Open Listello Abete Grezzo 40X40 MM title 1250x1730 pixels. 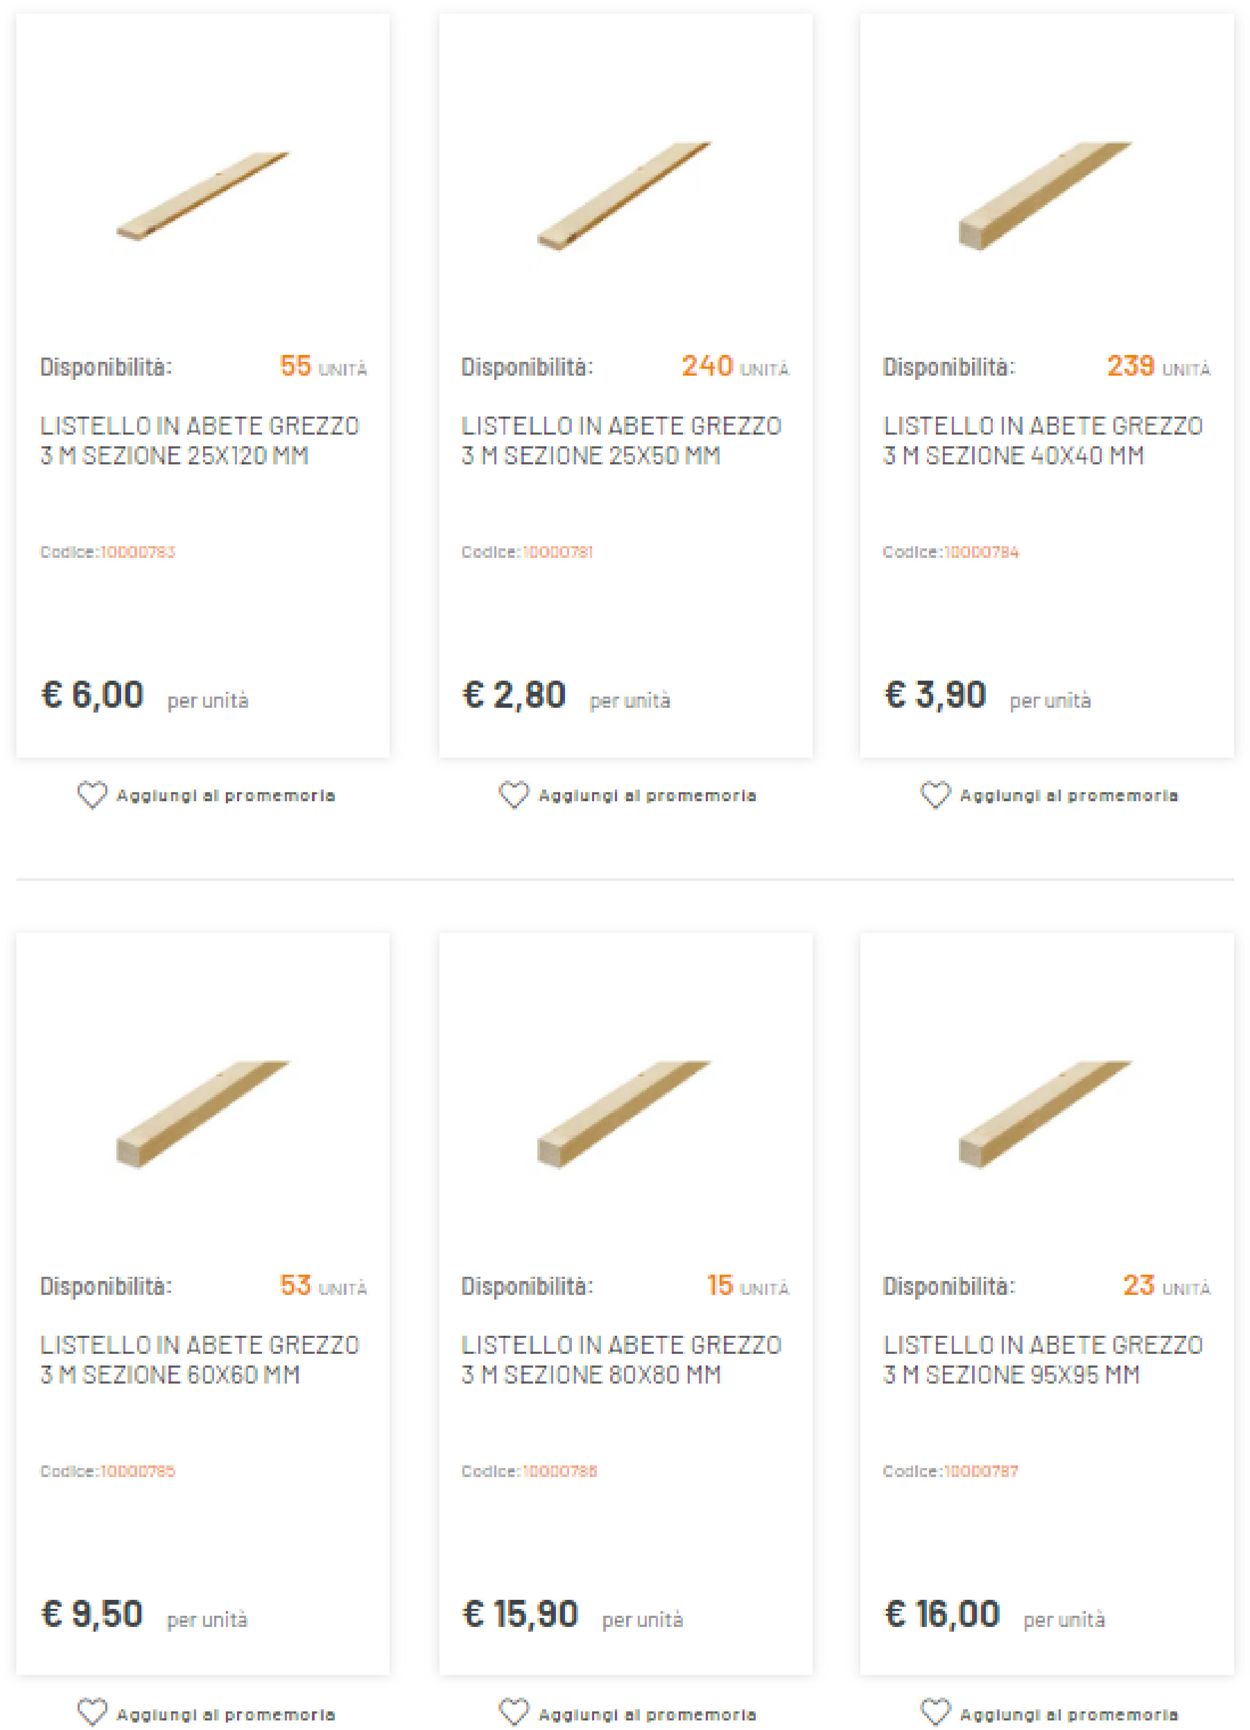(x=1043, y=441)
